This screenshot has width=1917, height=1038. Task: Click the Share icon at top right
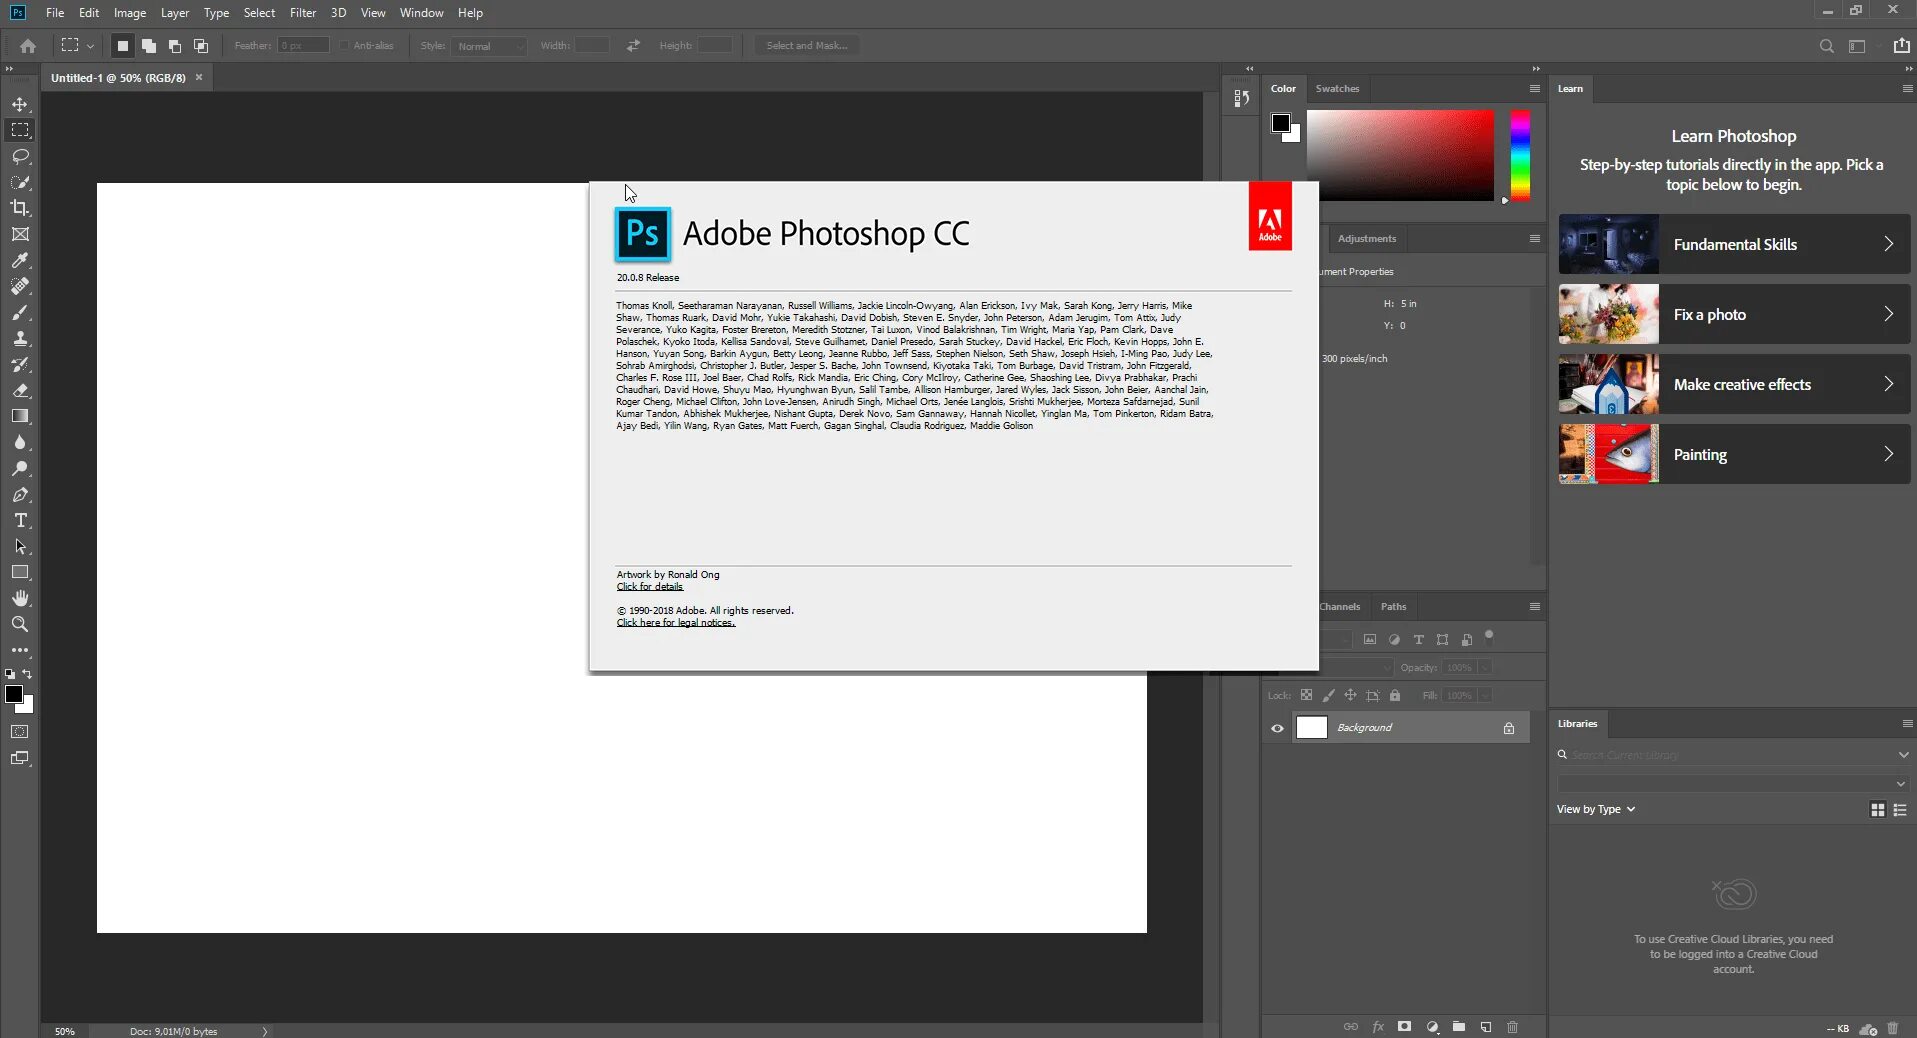pyautogui.click(x=1901, y=45)
